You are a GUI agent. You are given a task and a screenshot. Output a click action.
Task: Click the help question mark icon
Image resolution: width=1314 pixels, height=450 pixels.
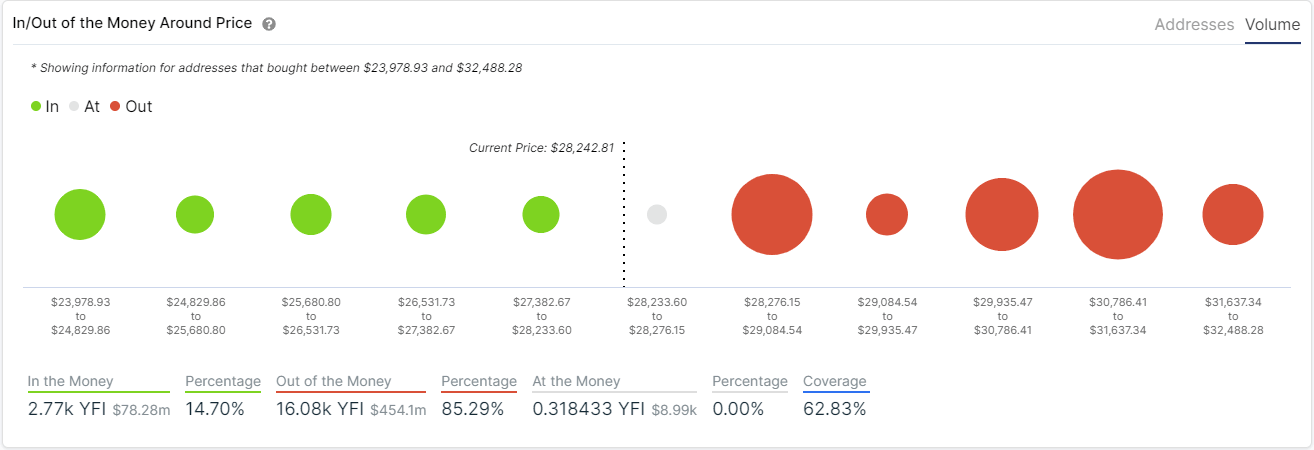pos(269,24)
